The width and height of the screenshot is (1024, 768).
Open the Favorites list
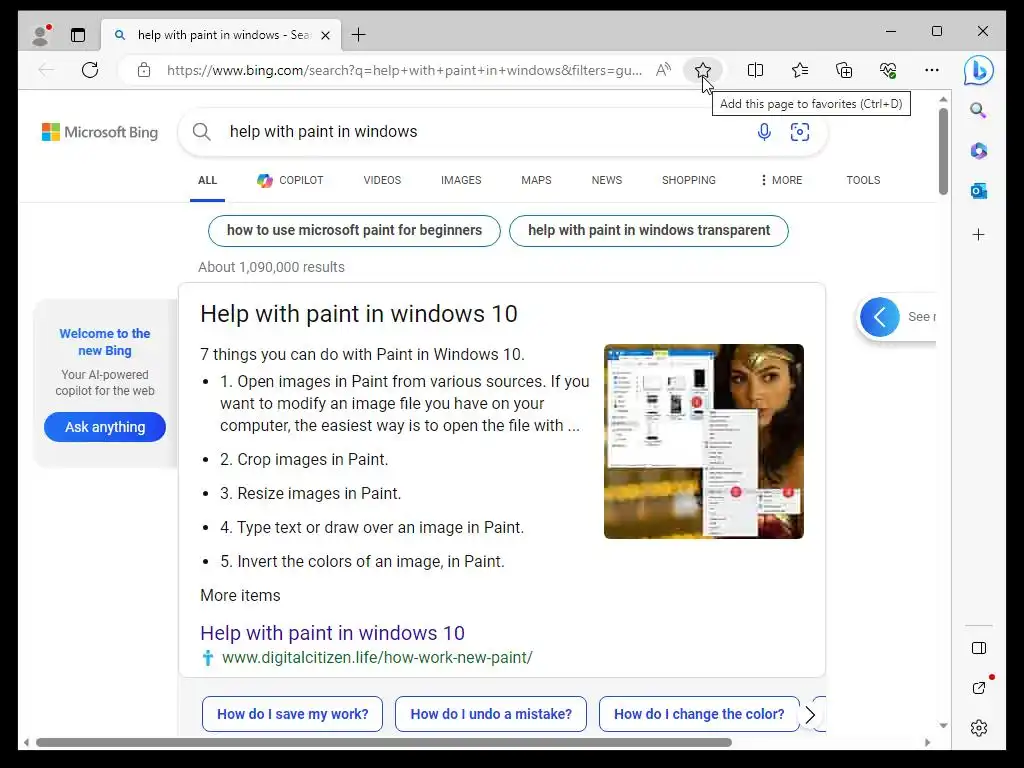[799, 70]
